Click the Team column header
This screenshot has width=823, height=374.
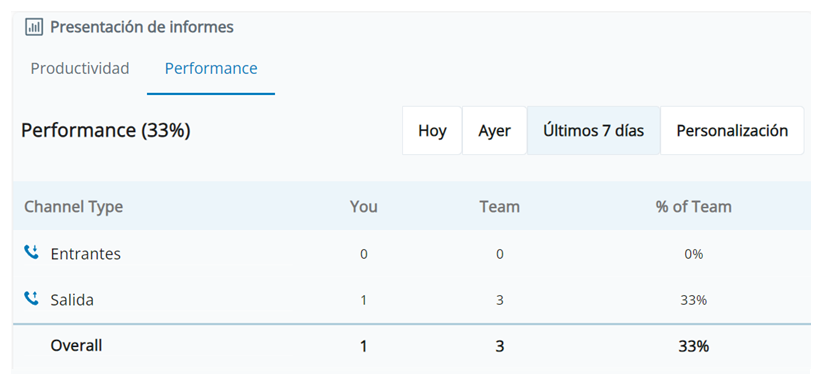500,207
